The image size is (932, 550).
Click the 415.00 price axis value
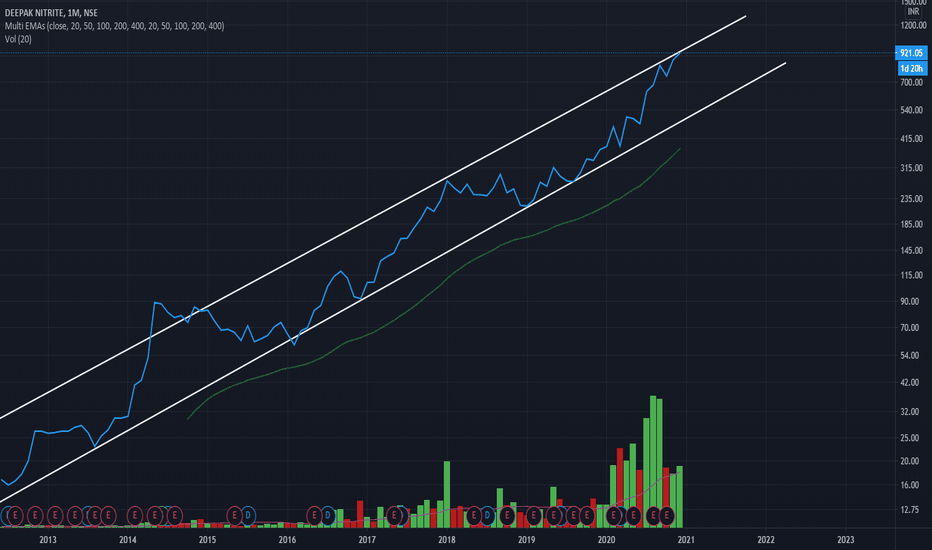912,139
